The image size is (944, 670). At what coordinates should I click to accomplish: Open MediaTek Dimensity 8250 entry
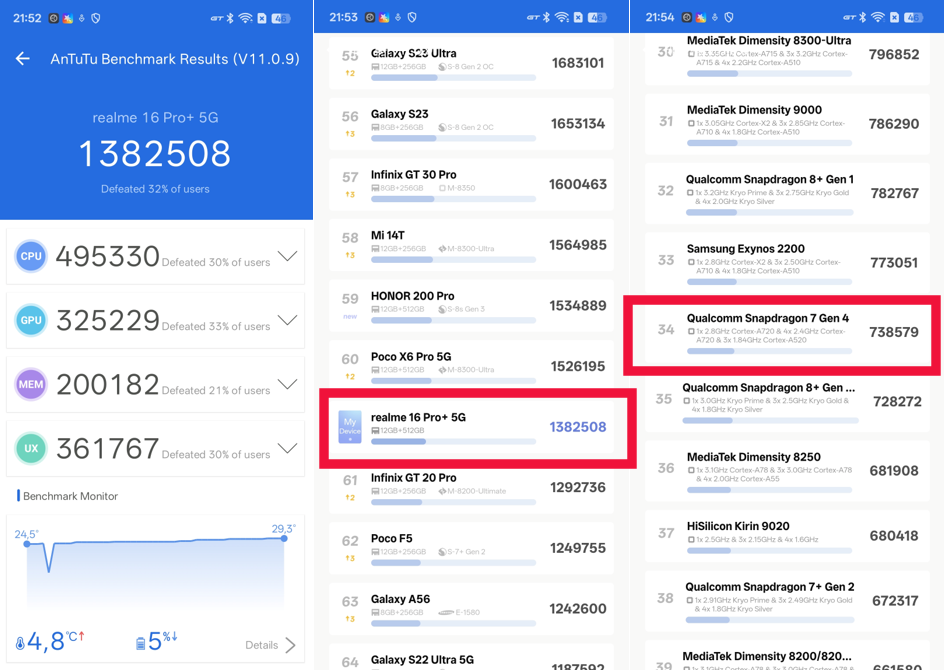coord(787,471)
